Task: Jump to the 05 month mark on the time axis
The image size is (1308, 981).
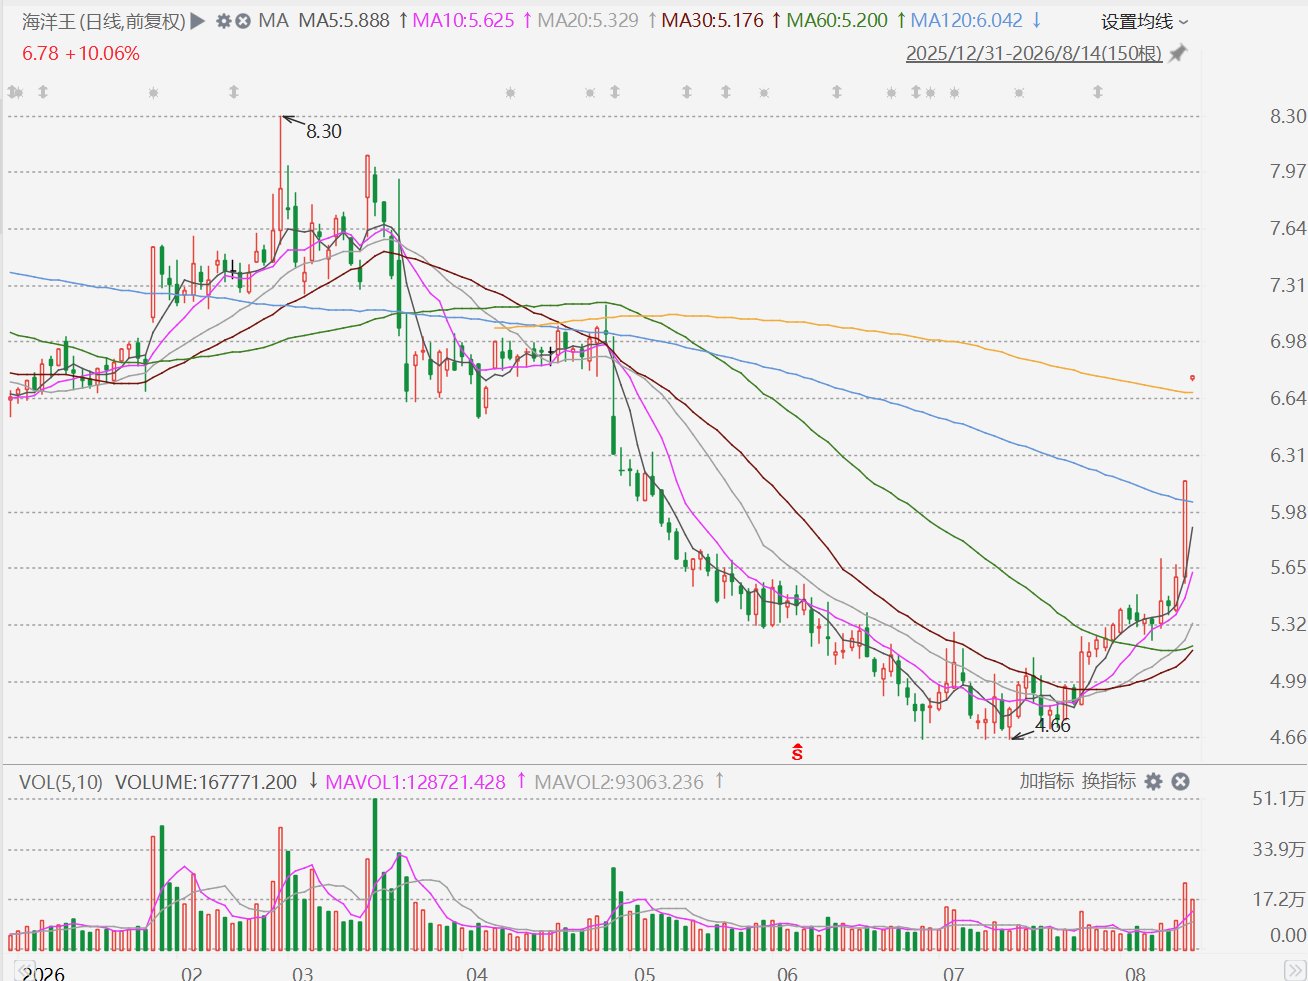Action: tap(645, 973)
